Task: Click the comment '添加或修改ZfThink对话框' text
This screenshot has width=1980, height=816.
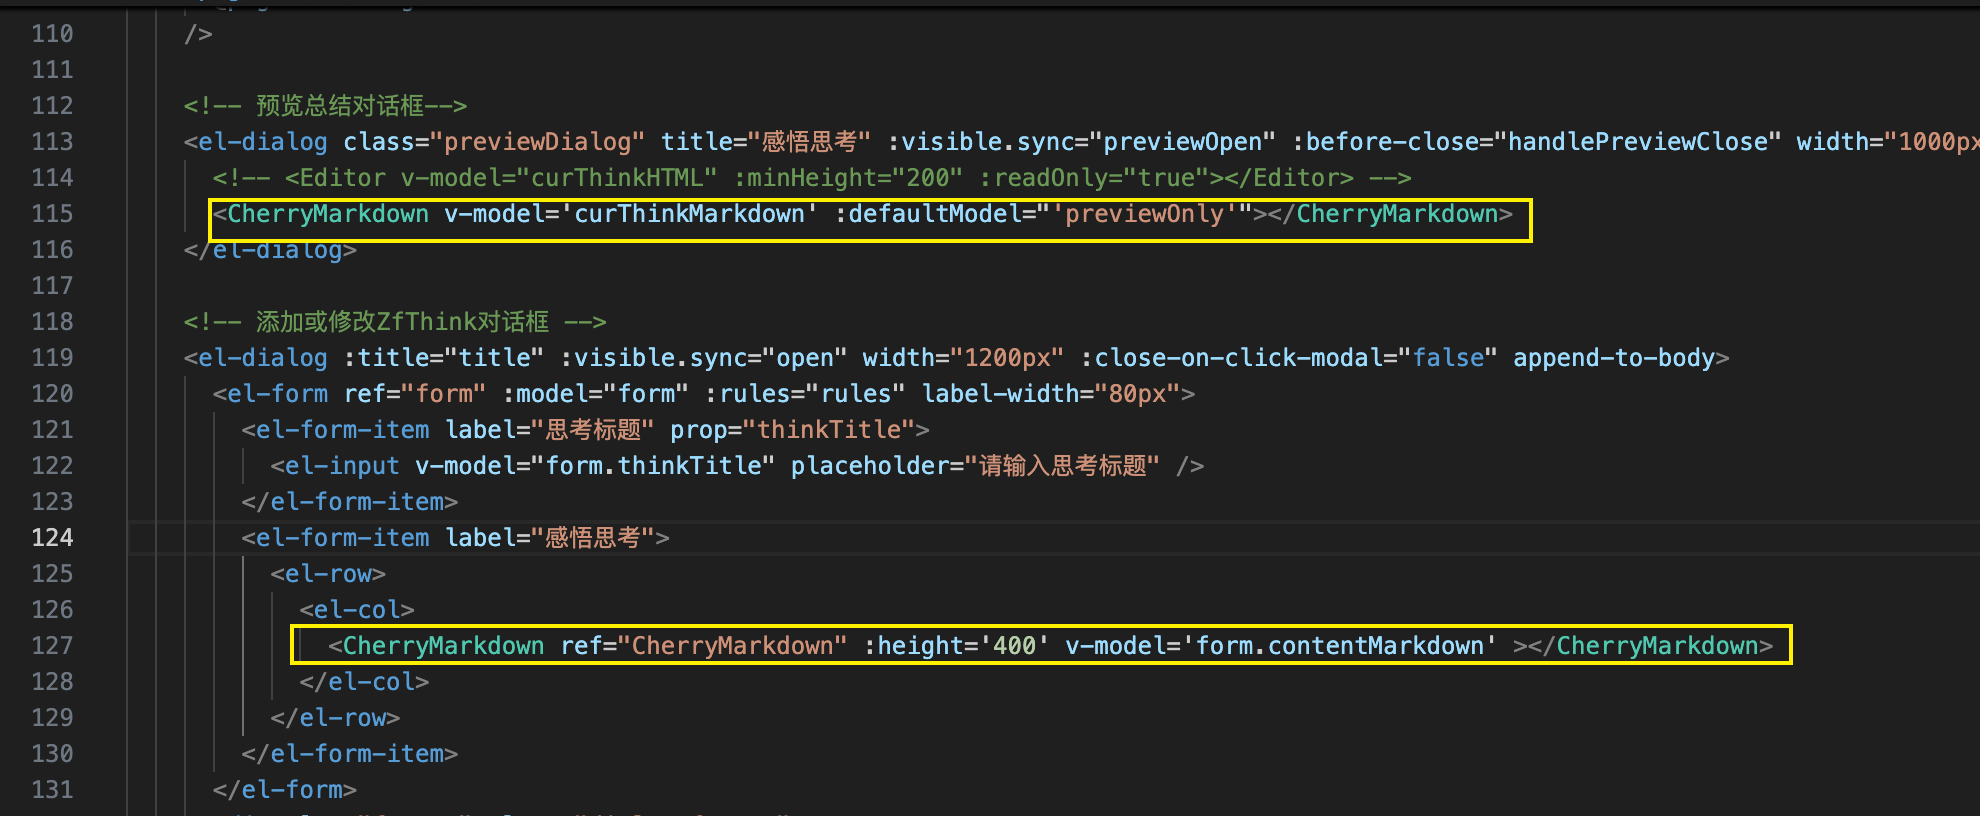Action: [402, 322]
